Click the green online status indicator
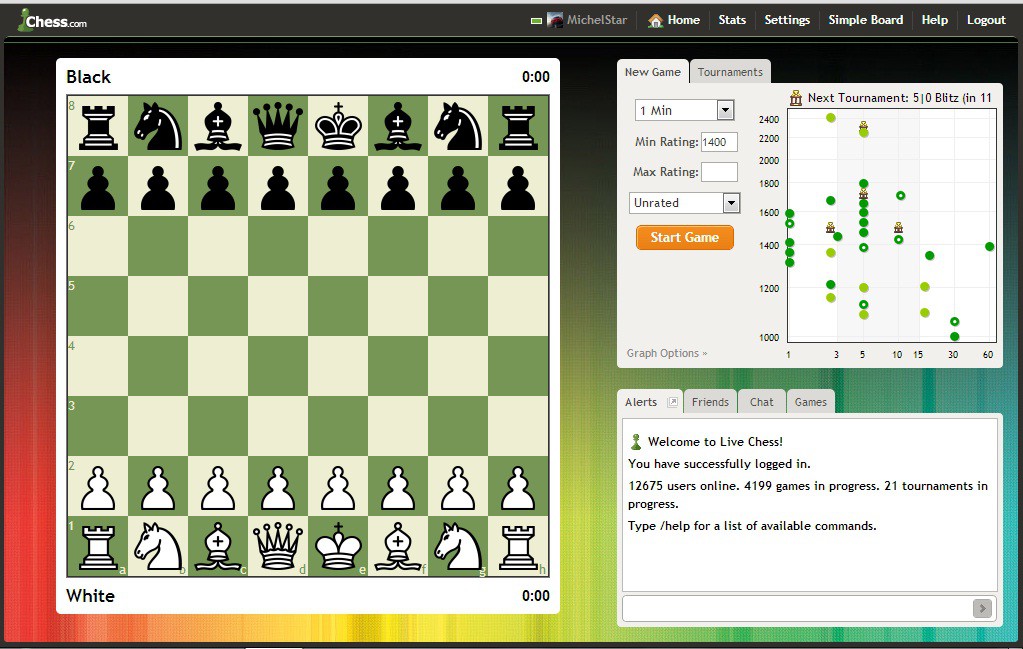Image resolution: width=1023 pixels, height=649 pixels. (536, 21)
